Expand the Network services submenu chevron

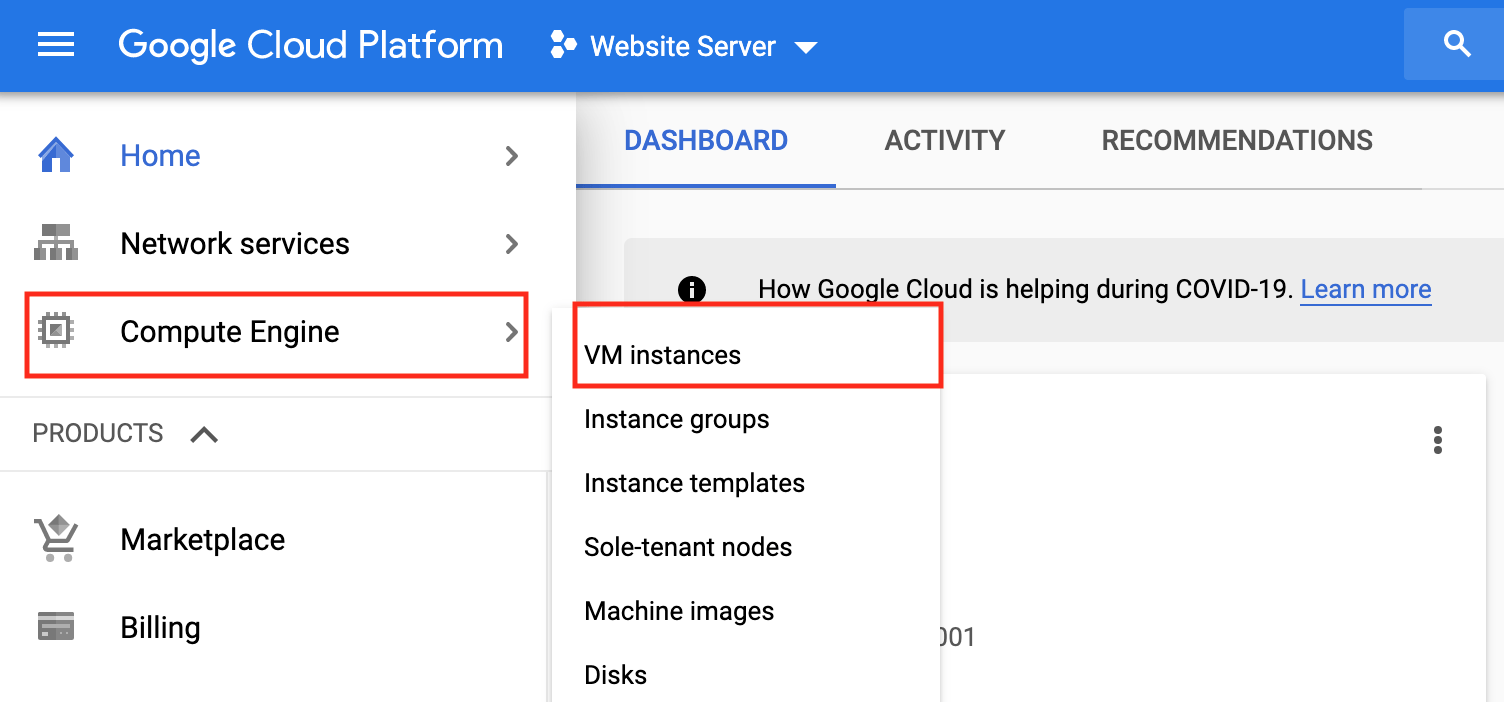click(512, 244)
